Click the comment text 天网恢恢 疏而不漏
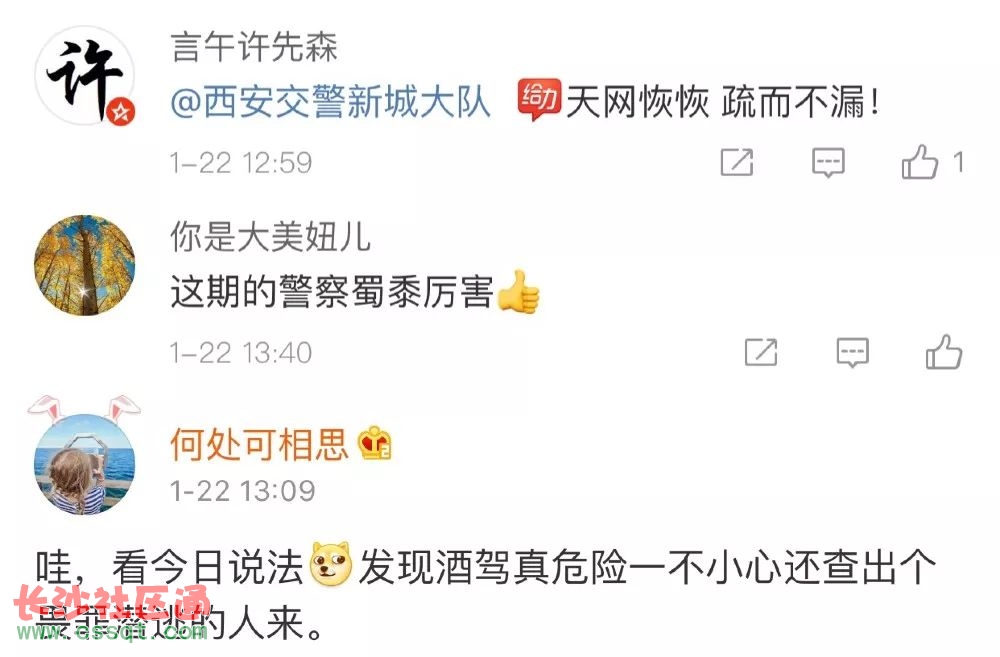1000x657 pixels. 724,102
